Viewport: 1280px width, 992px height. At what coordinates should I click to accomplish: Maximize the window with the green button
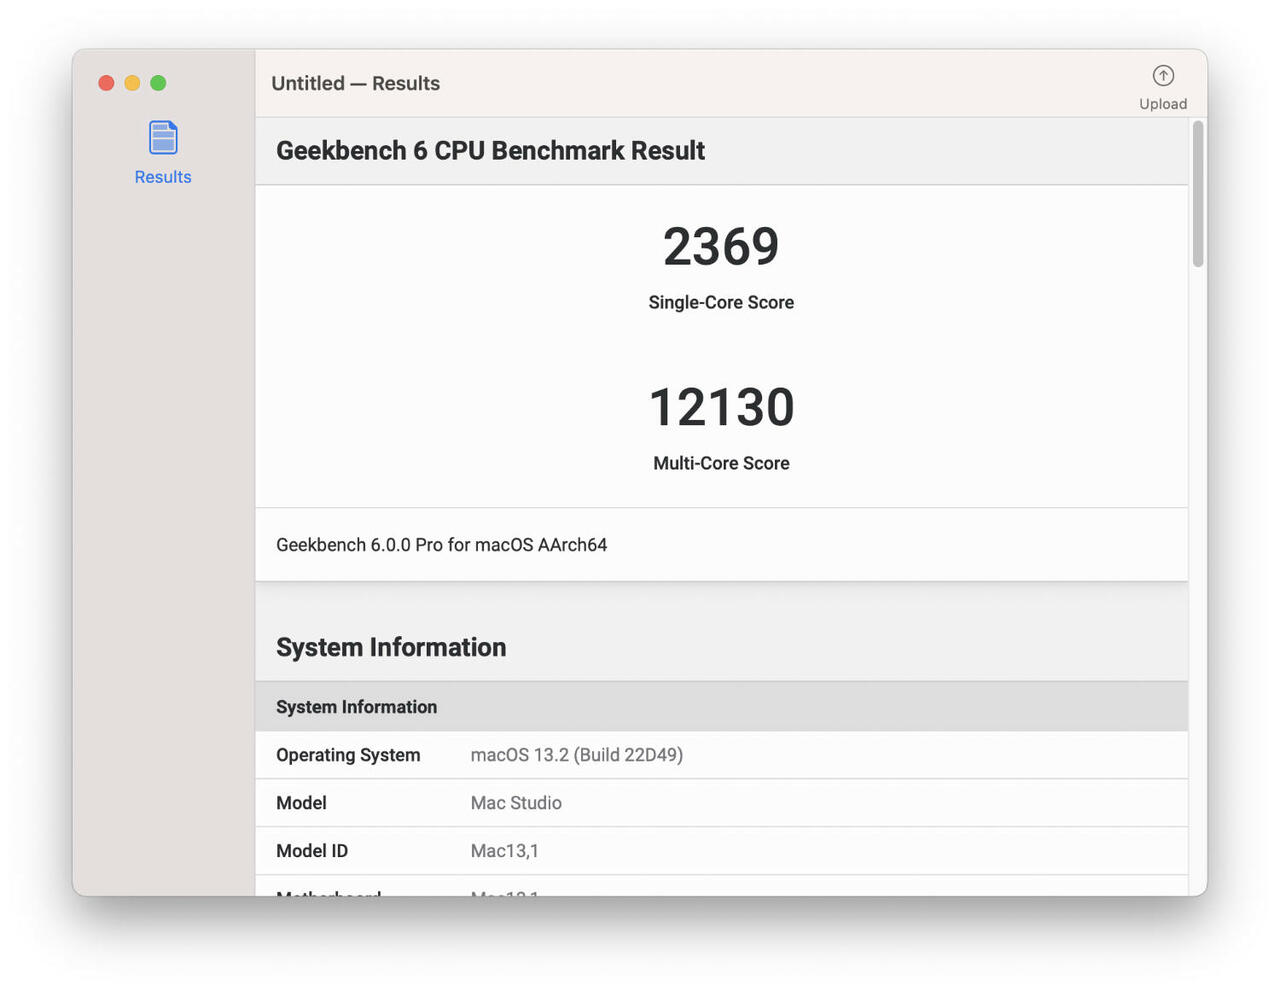[158, 83]
